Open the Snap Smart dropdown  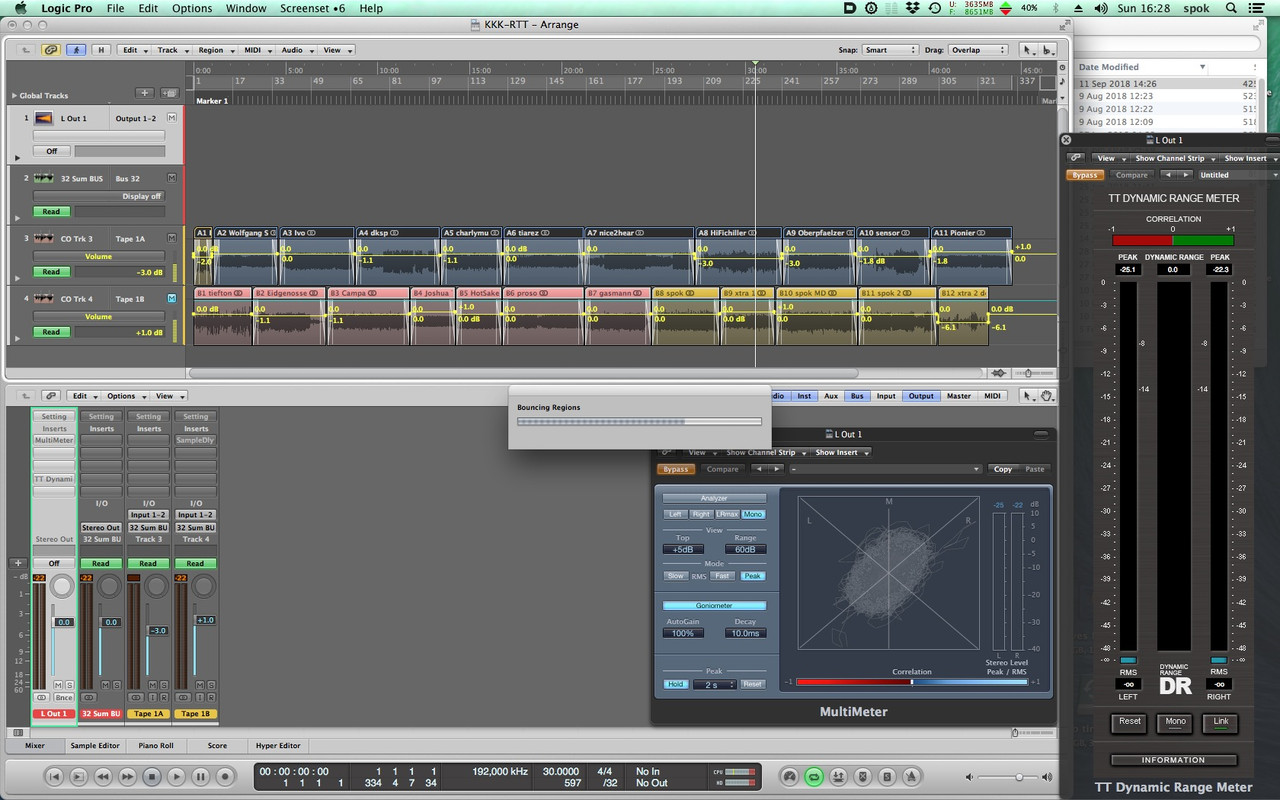[x=890, y=50]
